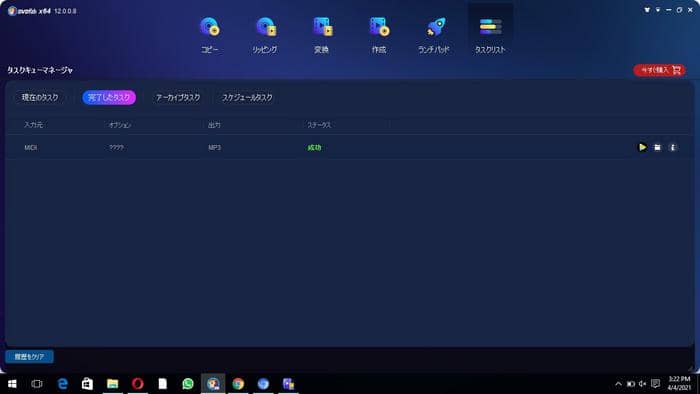Open the 作成 (Creator) module
The height and width of the screenshot is (394, 700).
(x=379, y=35)
